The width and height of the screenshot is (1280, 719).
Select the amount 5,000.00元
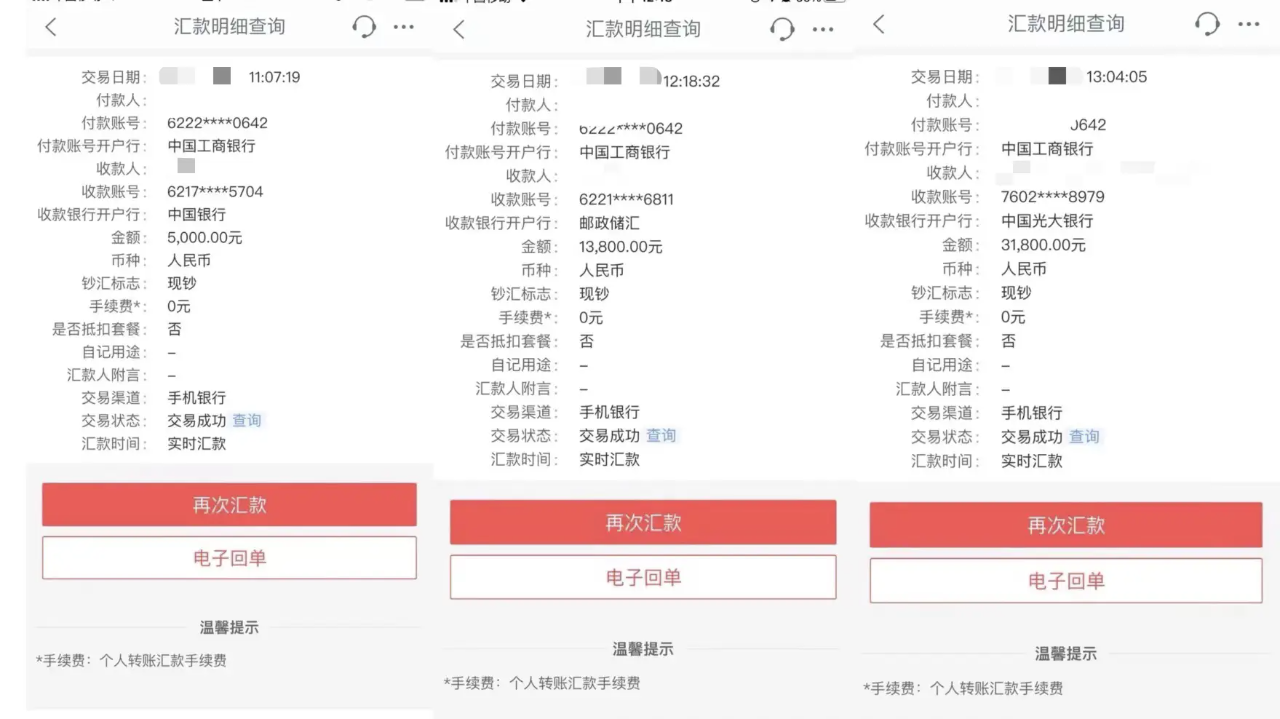coord(205,238)
